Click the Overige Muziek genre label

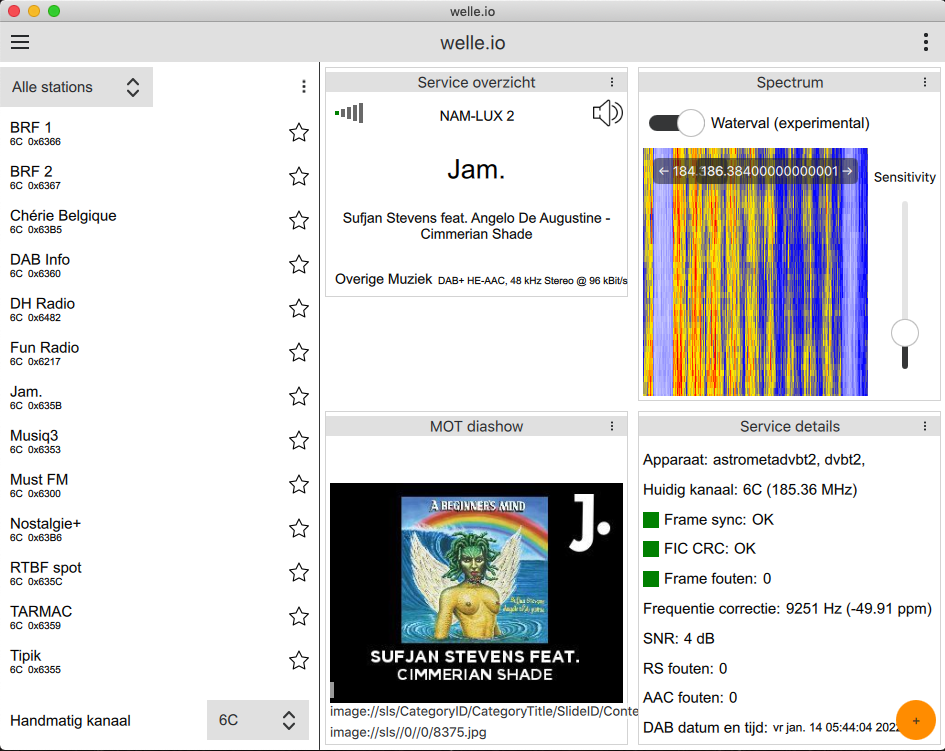(383, 279)
